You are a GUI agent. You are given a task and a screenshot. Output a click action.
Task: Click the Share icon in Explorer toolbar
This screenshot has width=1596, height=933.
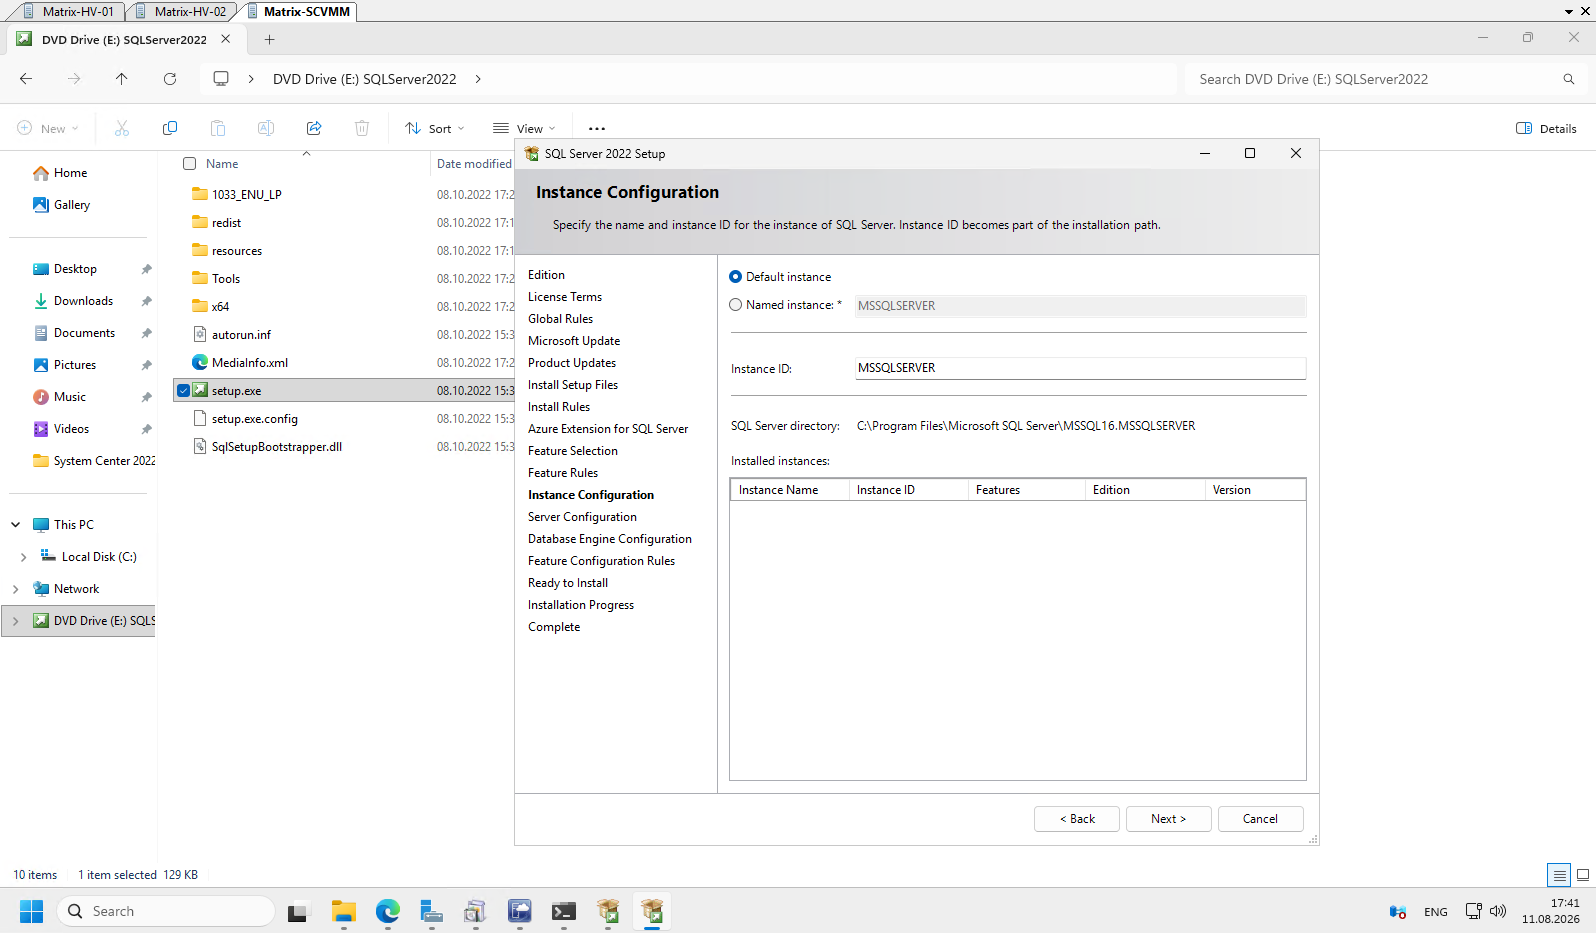314,128
